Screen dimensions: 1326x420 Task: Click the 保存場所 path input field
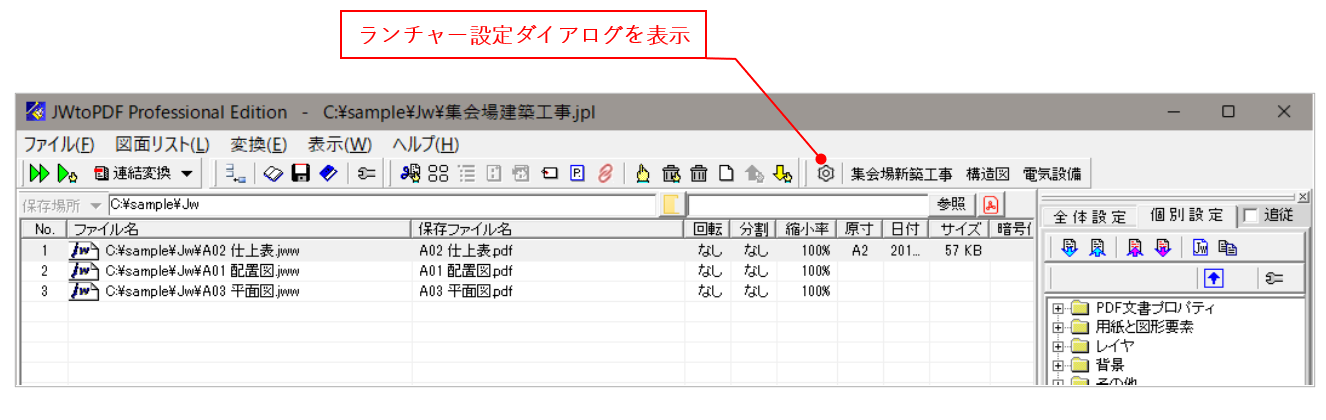380,204
